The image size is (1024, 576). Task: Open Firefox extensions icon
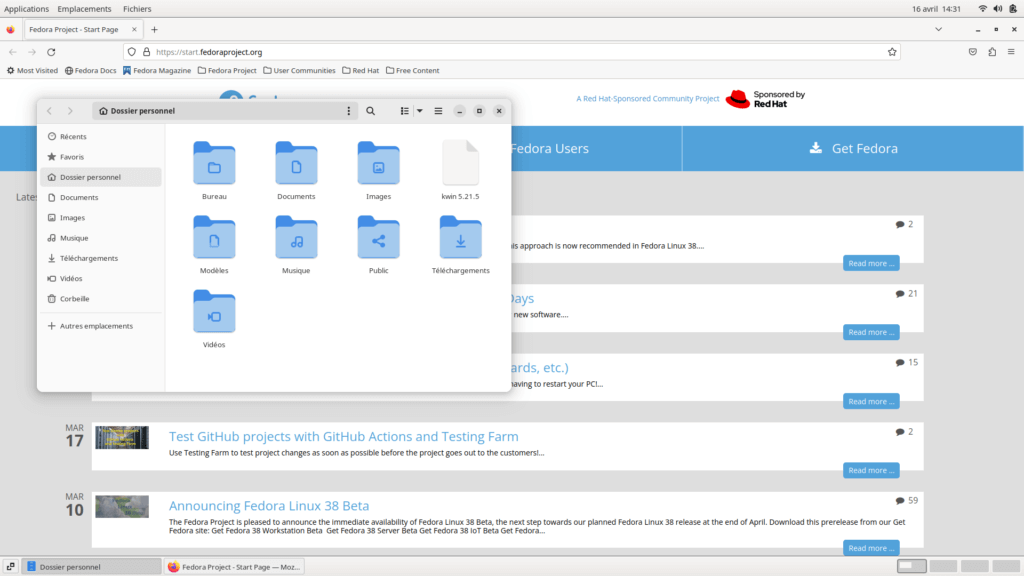992,52
